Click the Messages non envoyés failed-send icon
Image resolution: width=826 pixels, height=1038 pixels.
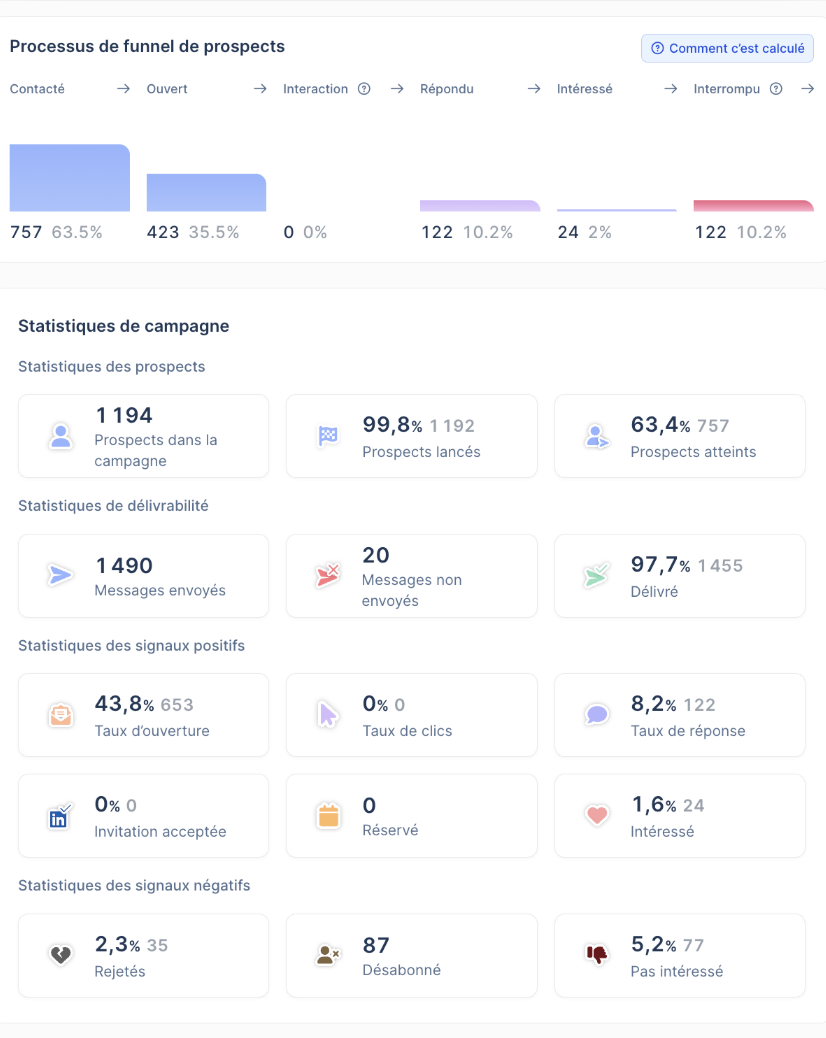pyautogui.click(x=328, y=575)
